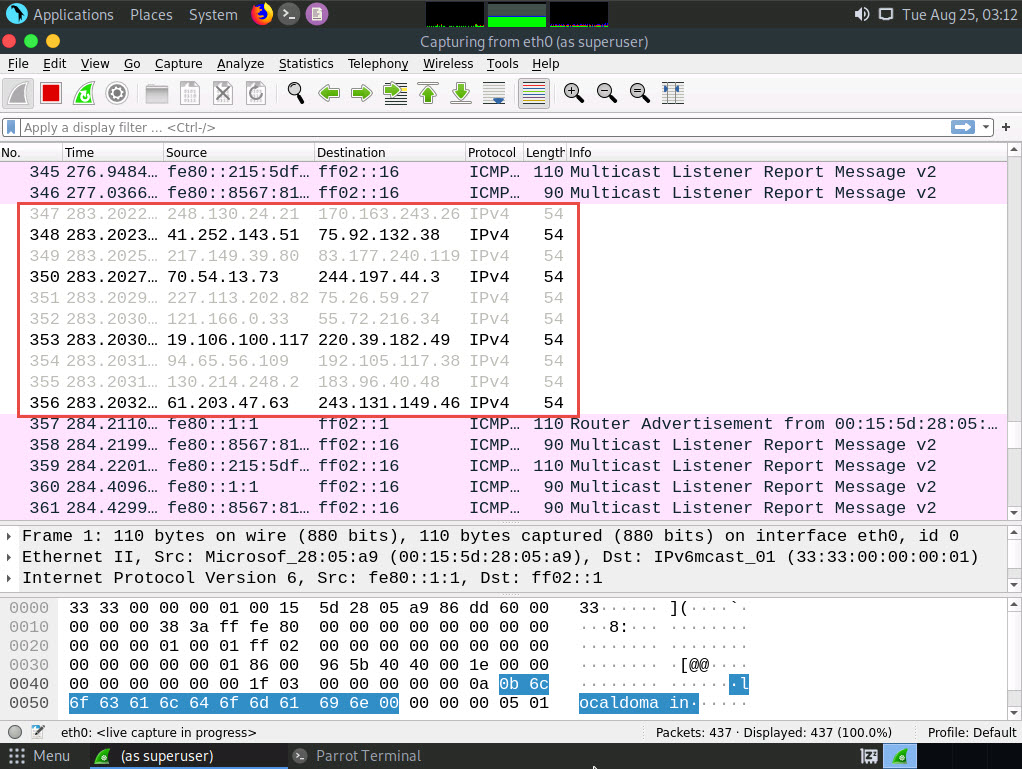Save this capture file icon
Viewport: 1022px width, 769px height.
pos(190,94)
